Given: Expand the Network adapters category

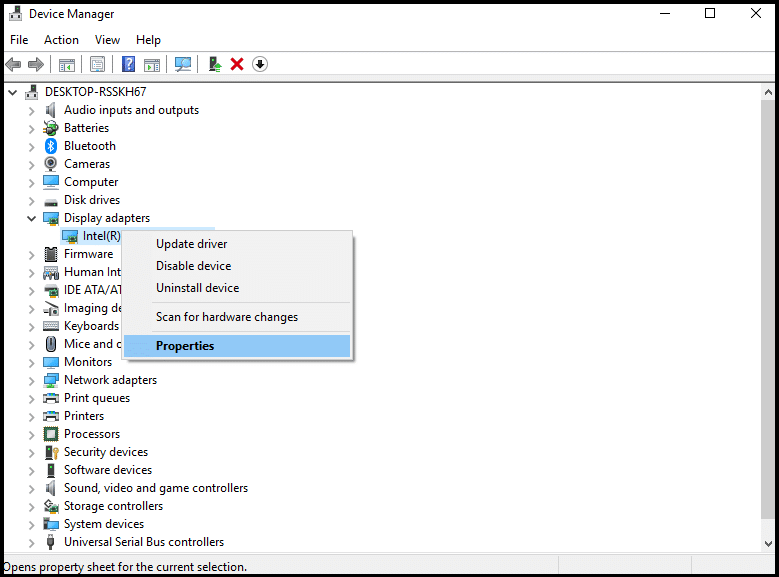Looking at the screenshot, I should coord(31,380).
